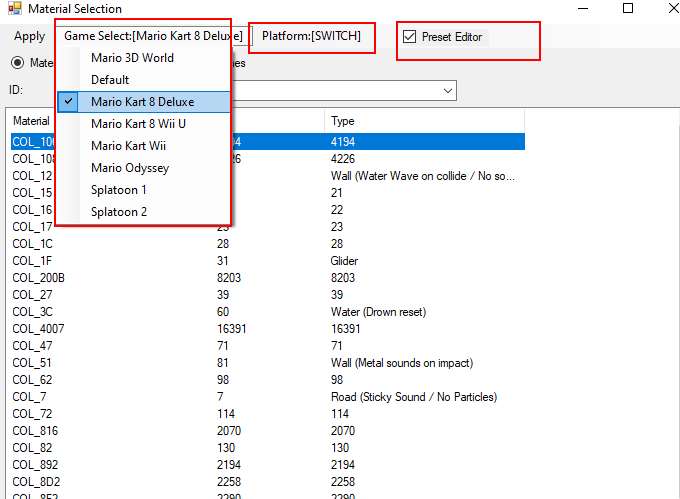Maximize the Material Selection window

tap(628, 8)
